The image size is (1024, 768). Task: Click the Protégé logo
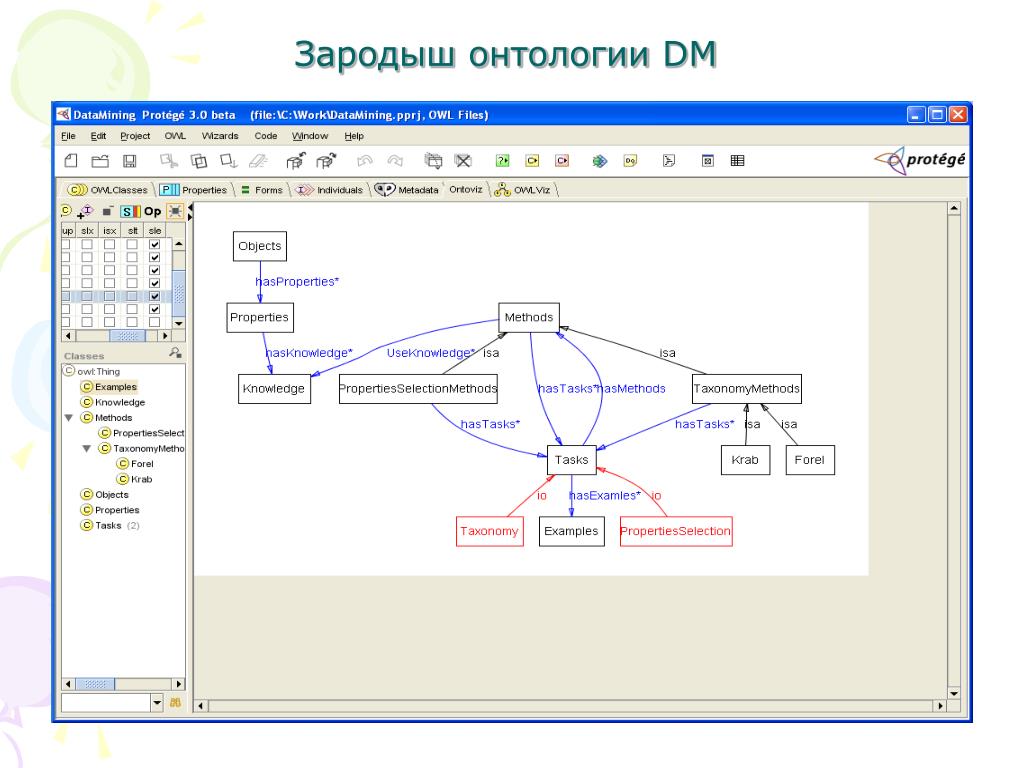920,160
